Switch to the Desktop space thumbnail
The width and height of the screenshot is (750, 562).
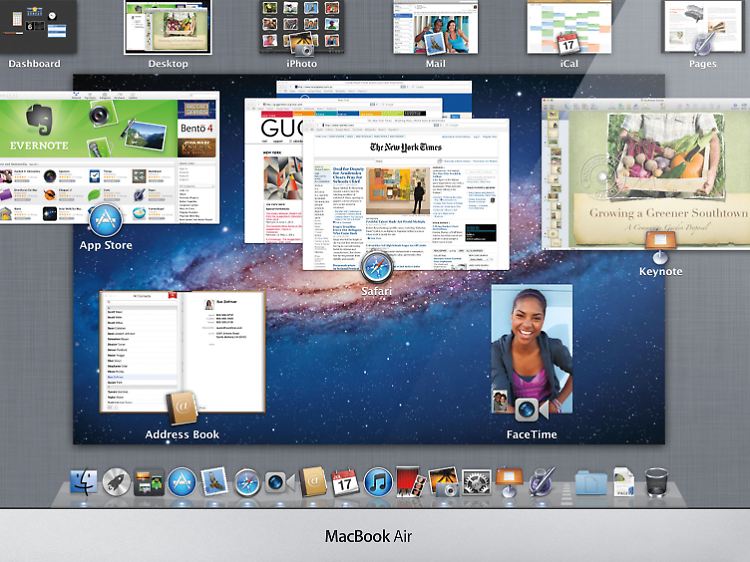coord(168,27)
